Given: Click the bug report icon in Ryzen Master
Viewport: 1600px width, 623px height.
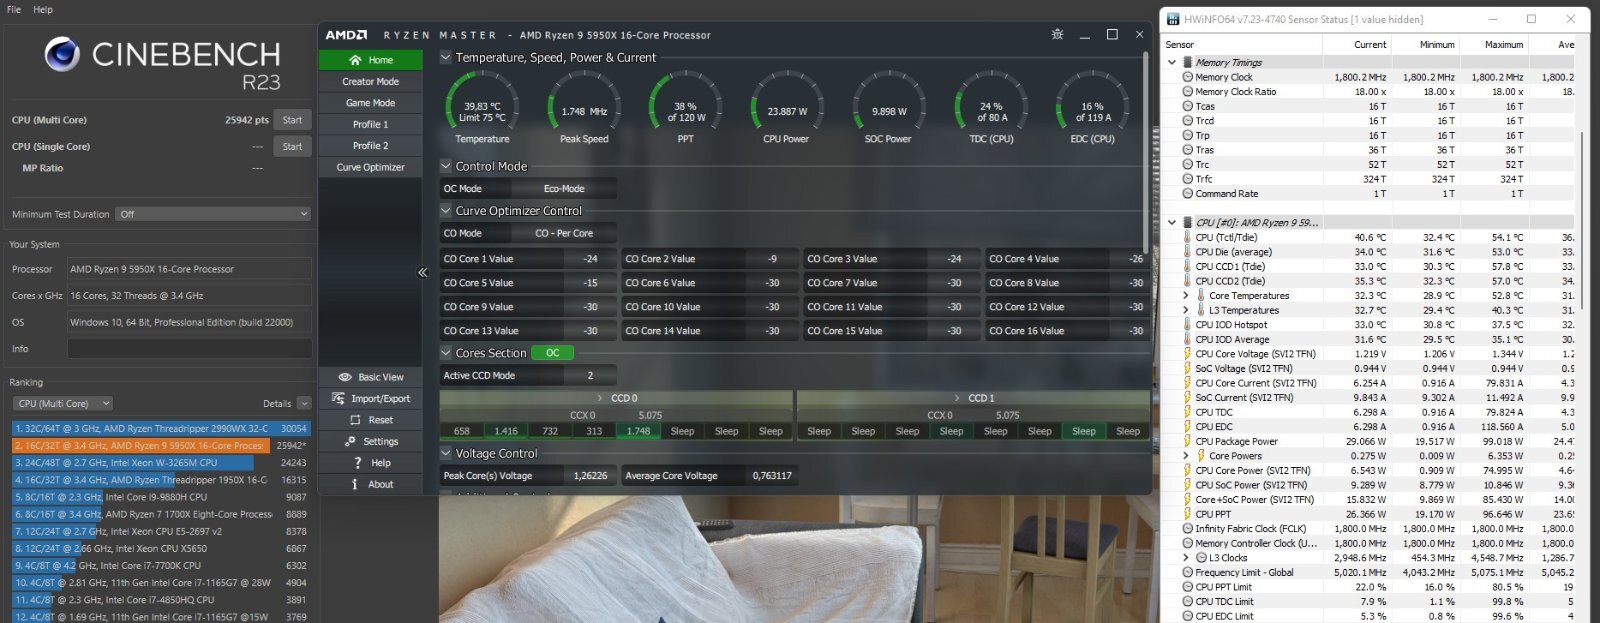Looking at the screenshot, I should [1057, 34].
